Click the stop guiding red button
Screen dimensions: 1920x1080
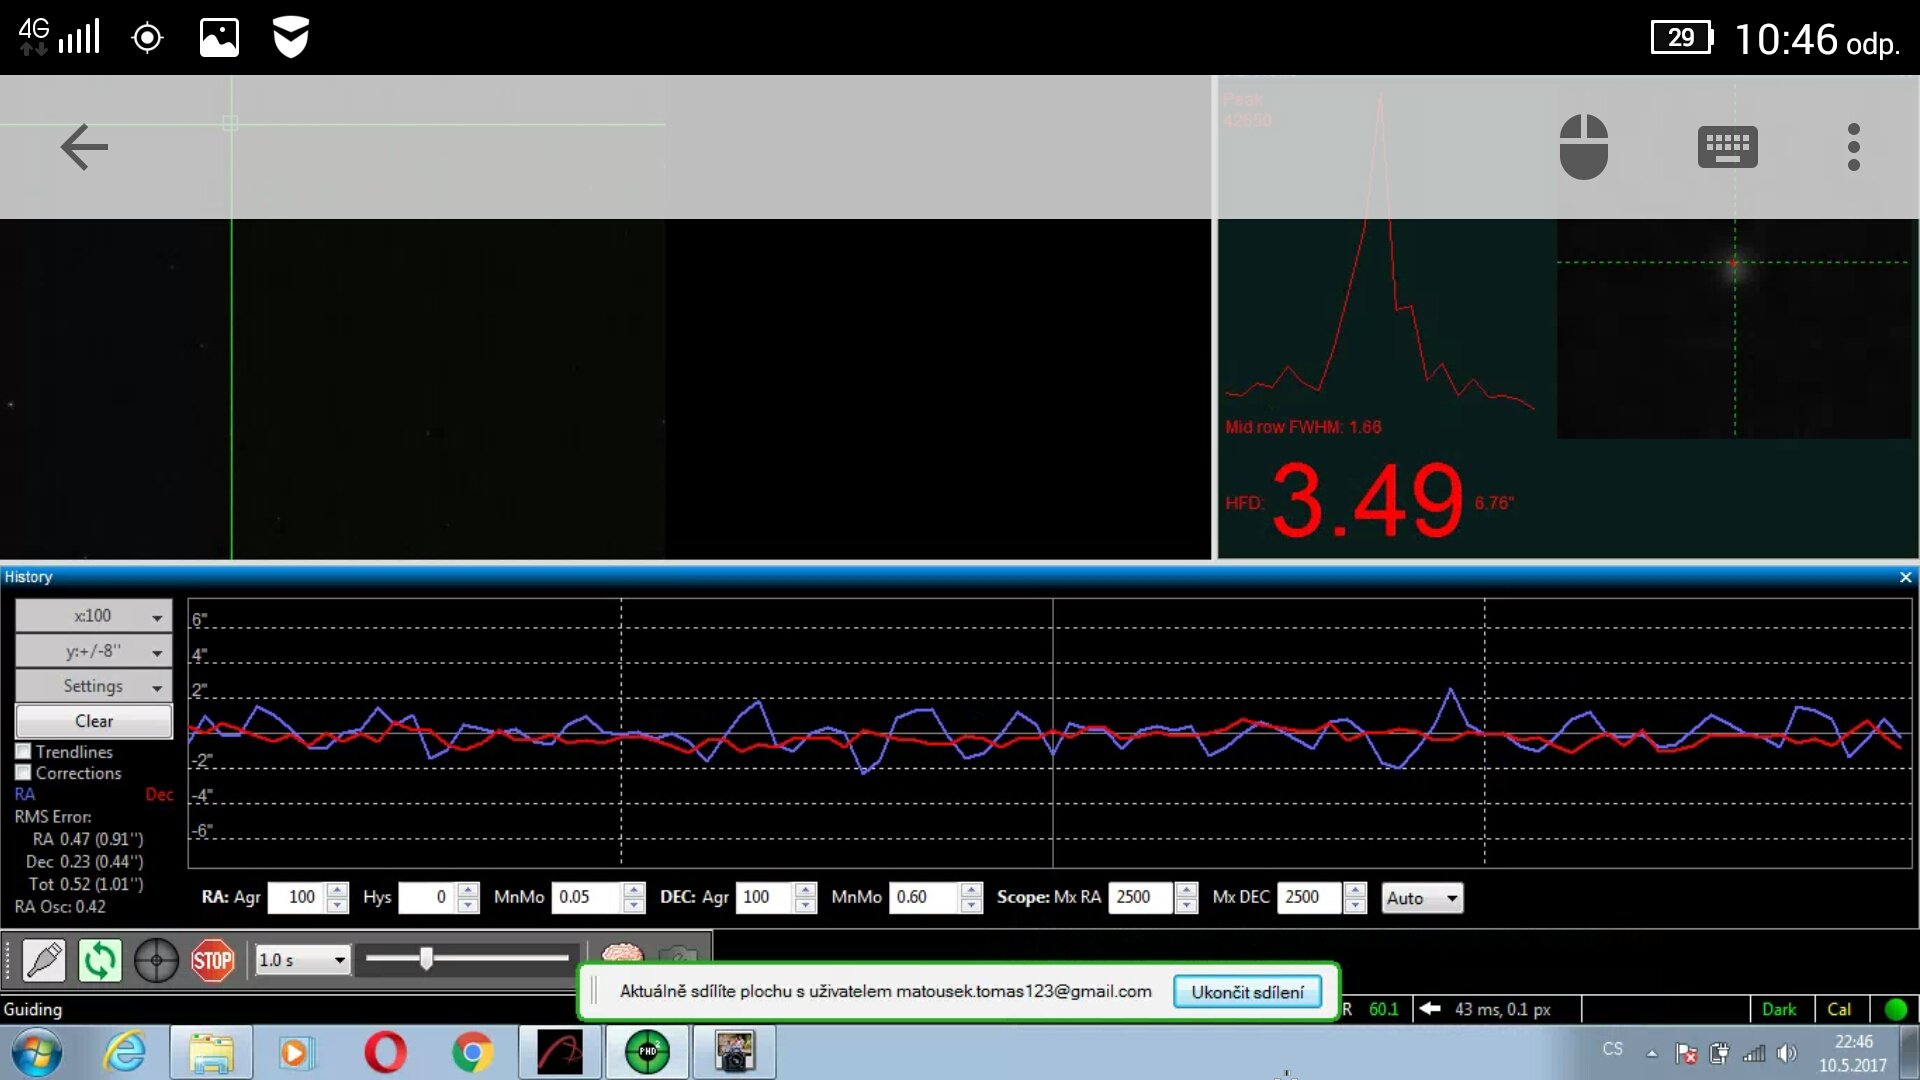coord(212,959)
